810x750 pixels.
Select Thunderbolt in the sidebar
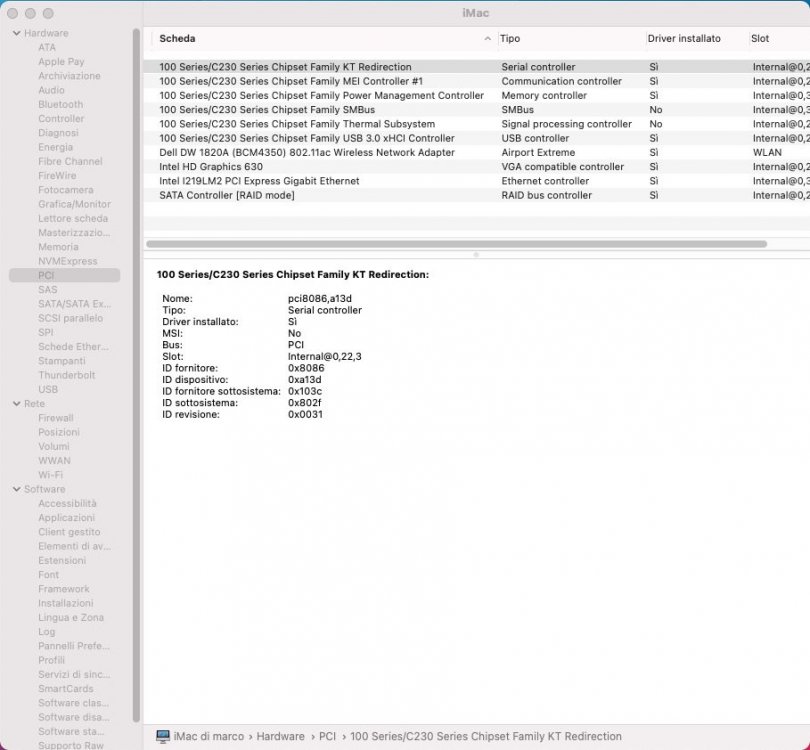tap(66, 375)
